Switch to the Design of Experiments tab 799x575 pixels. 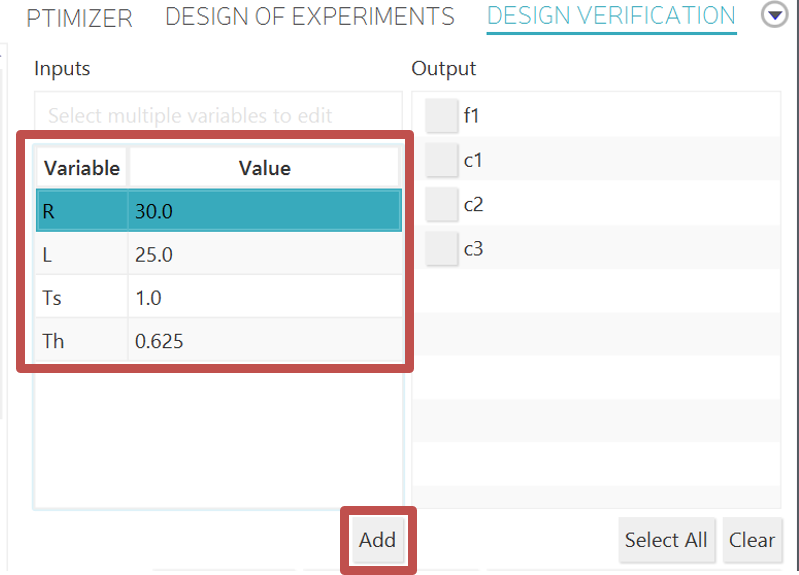pyautogui.click(x=309, y=17)
